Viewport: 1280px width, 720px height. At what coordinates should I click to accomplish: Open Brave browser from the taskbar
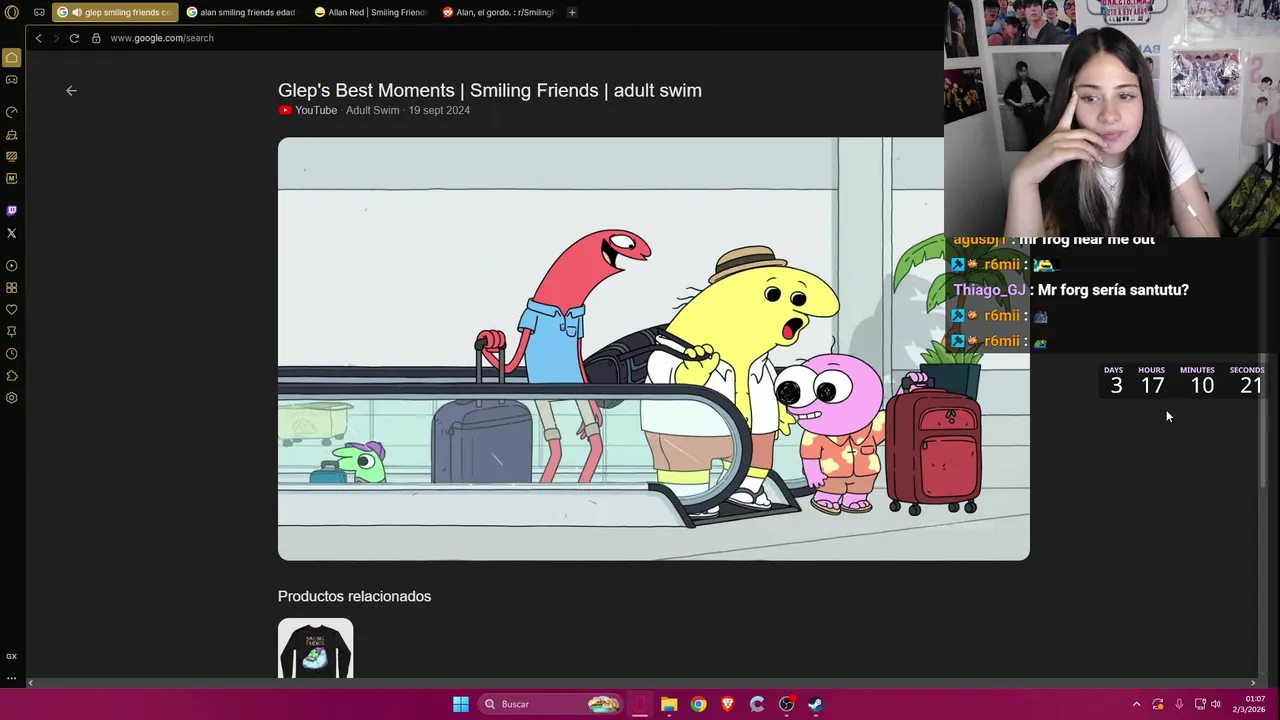[728, 704]
